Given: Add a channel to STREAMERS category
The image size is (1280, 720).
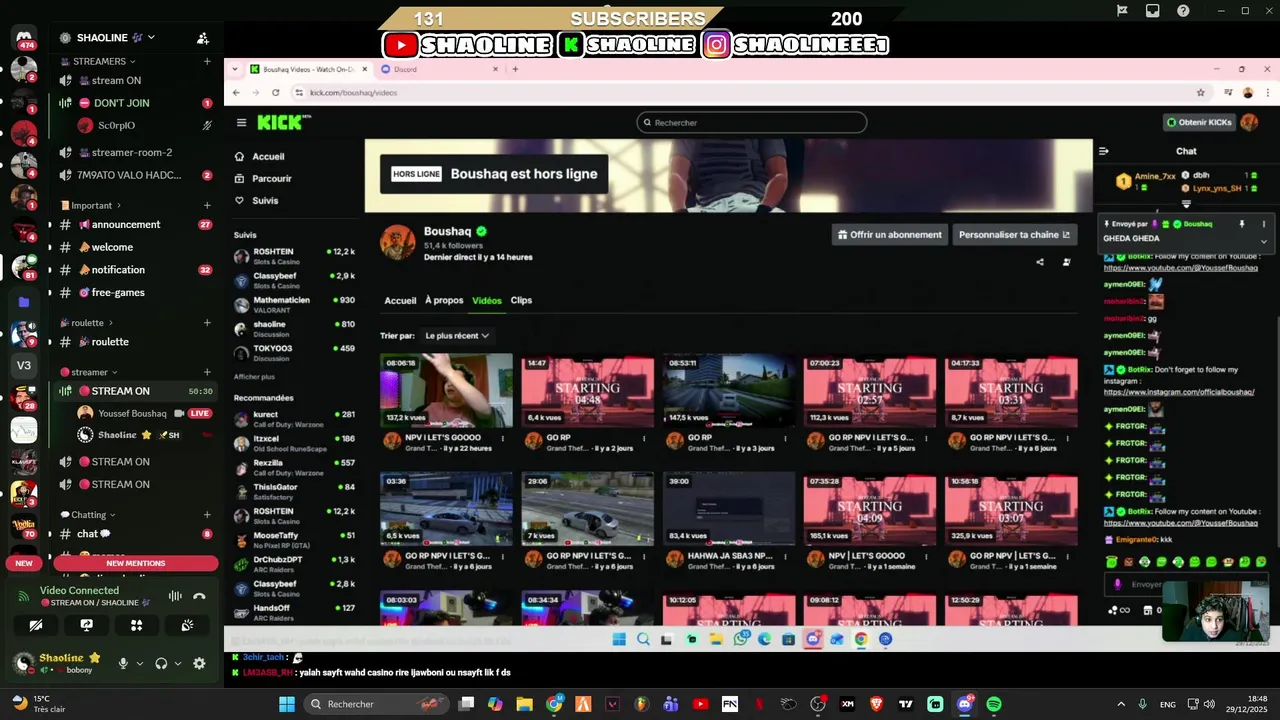Looking at the screenshot, I should click(207, 61).
